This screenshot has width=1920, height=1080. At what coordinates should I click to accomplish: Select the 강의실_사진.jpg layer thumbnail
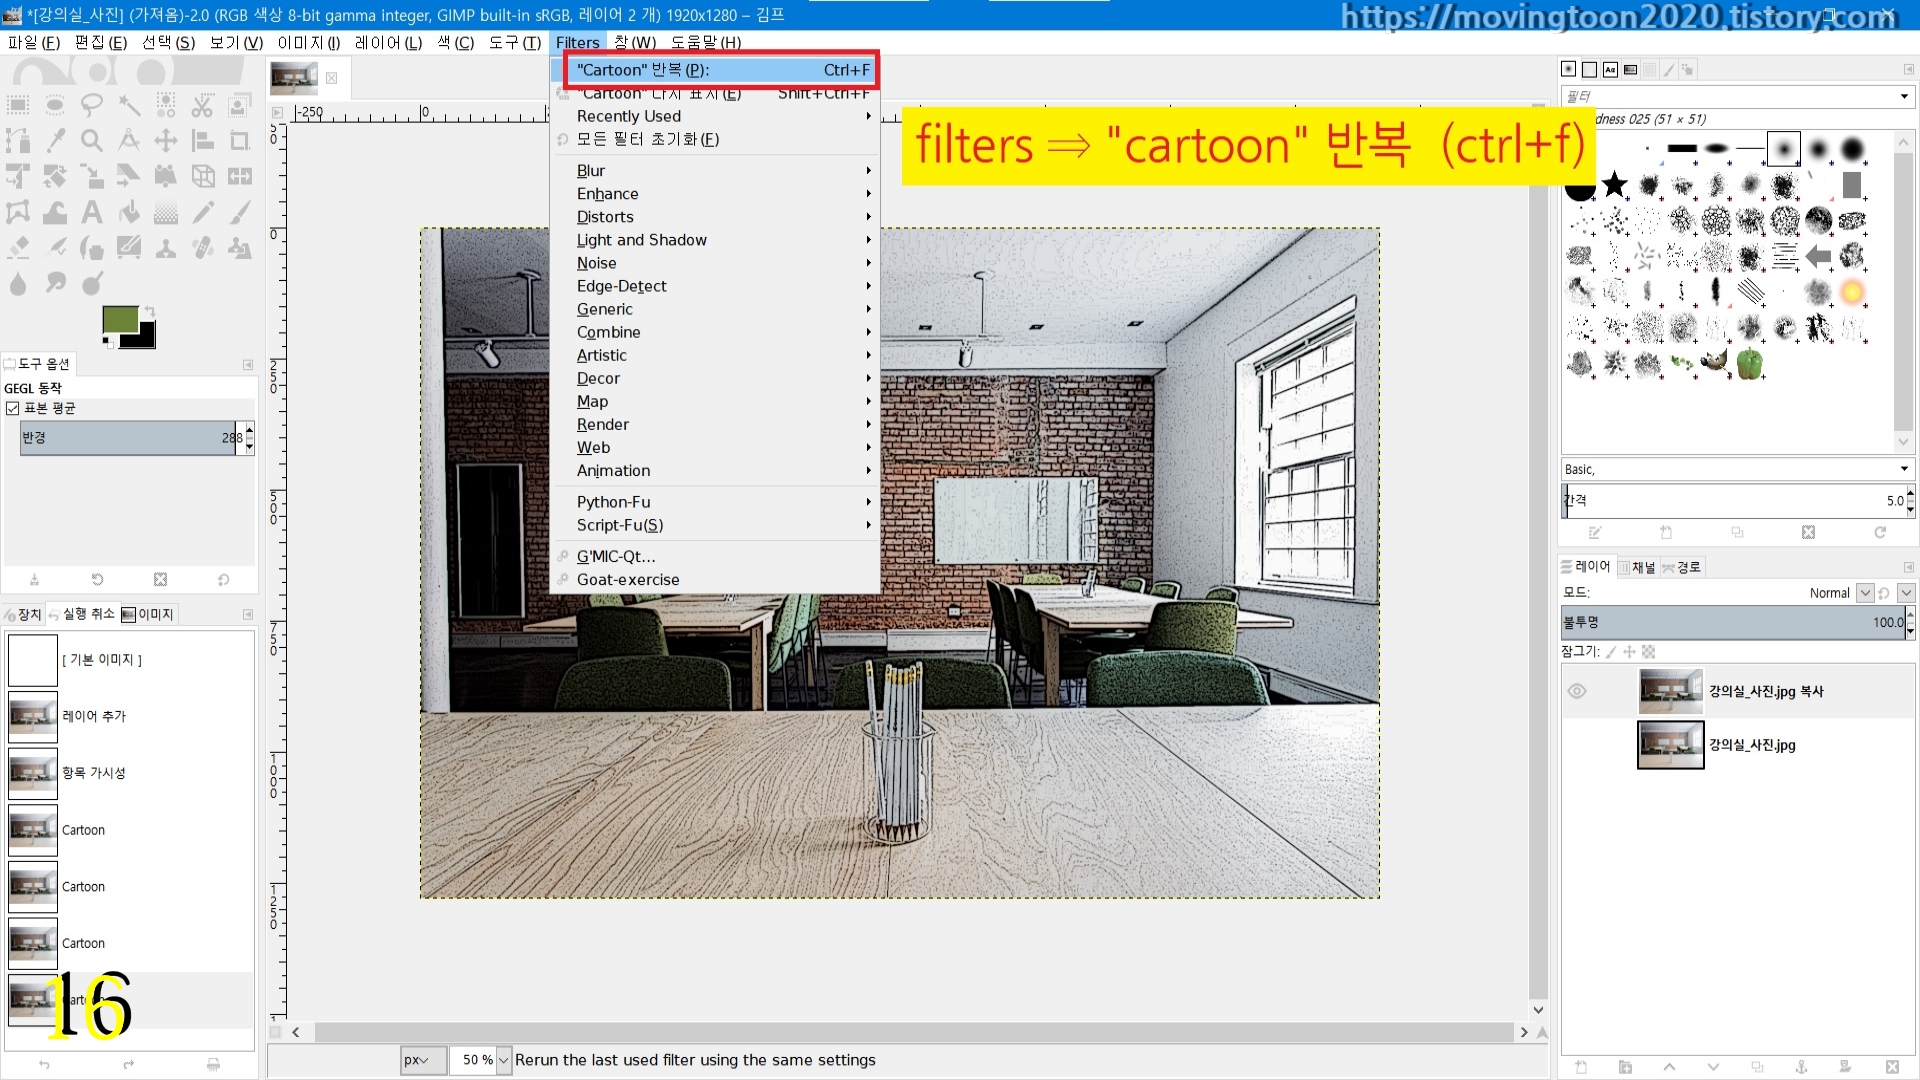click(1670, 745)
